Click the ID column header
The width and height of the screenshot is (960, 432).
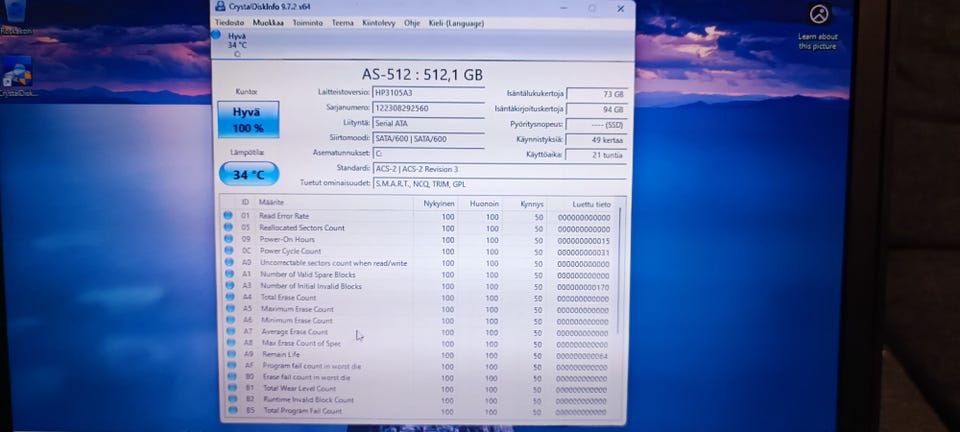[245, 203]
